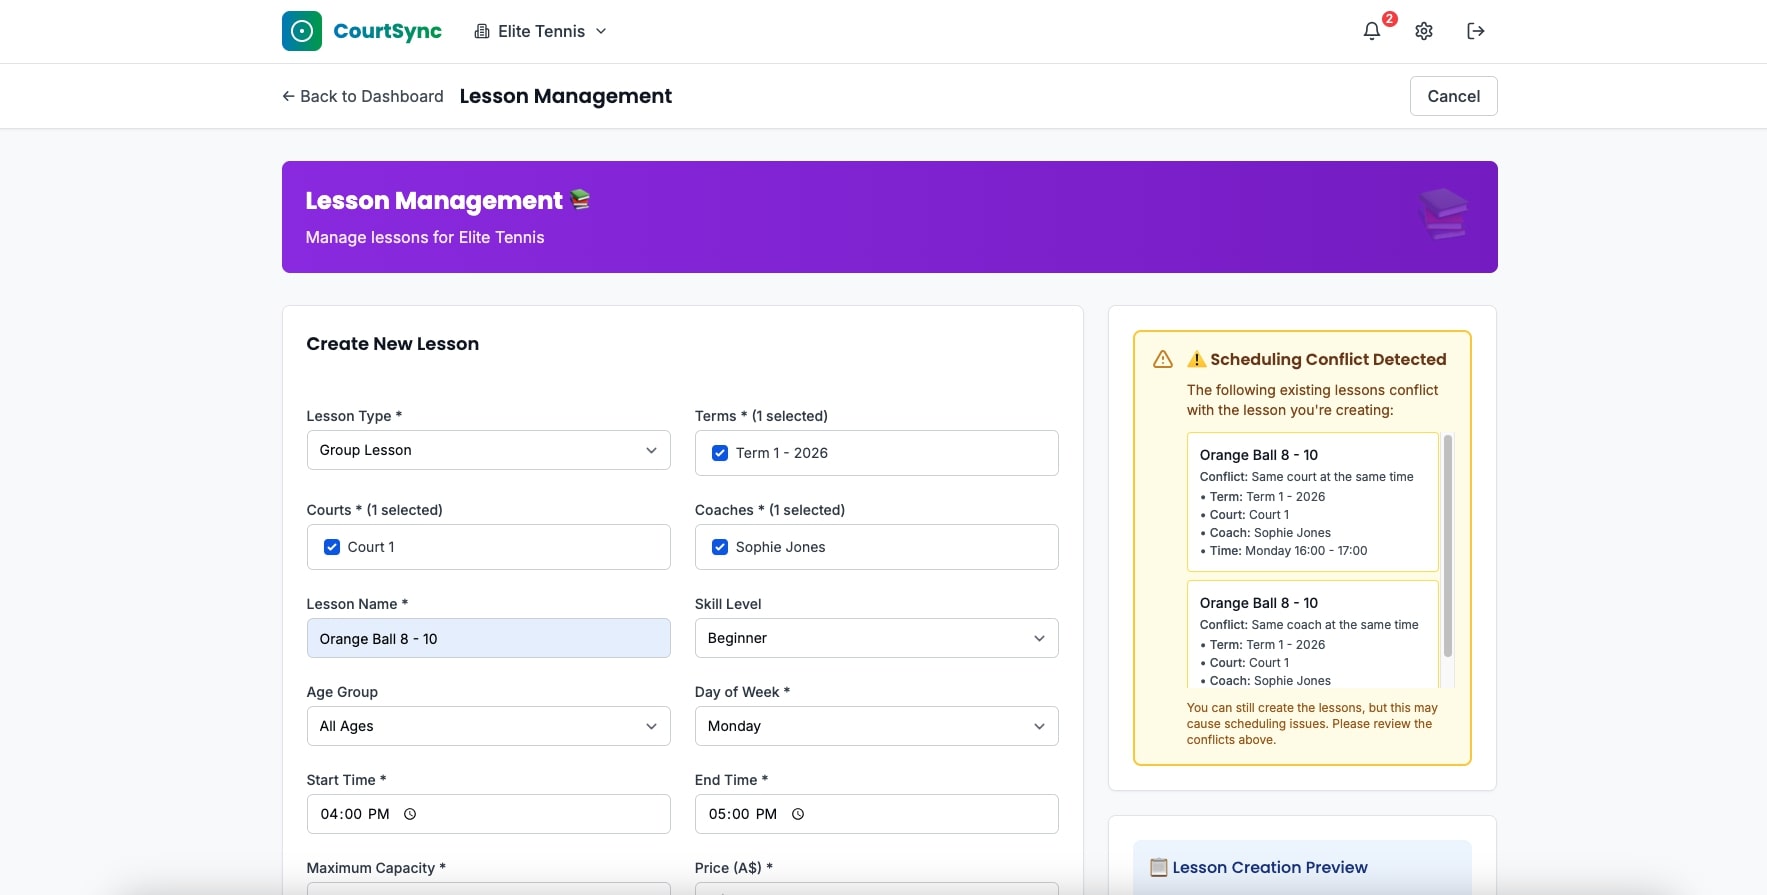Open the Day of Week dropdown
Image resolution: width=1767 pixels, height=895 pixels.
tap(876, 726)
